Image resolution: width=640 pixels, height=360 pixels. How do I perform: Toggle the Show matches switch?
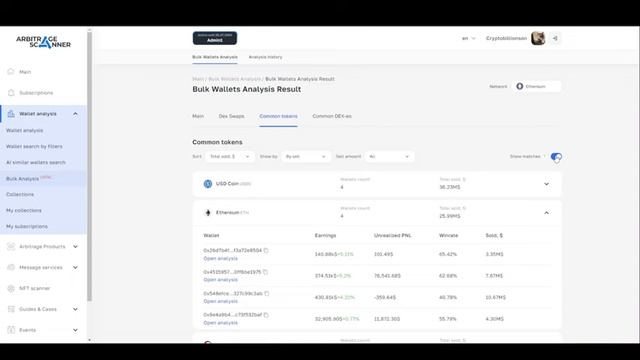click(556, 157)
